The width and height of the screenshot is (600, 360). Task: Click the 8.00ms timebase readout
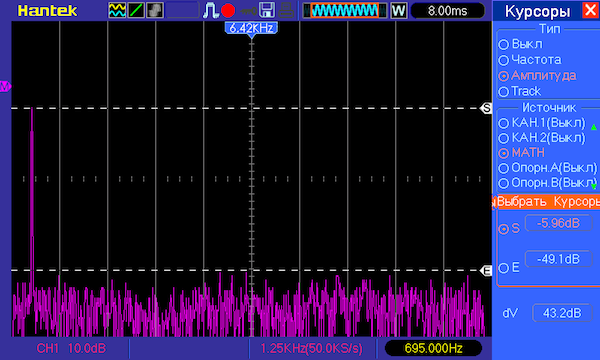pyautogui.click(x=447, y=11)
